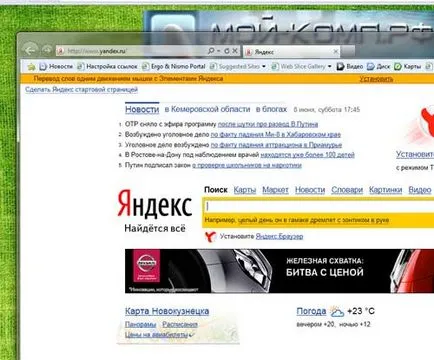The image size is (434, 360).
Task: Open the Карты bookmark in favorites bar
Action: pyautogui.click(x=408, y=67)
